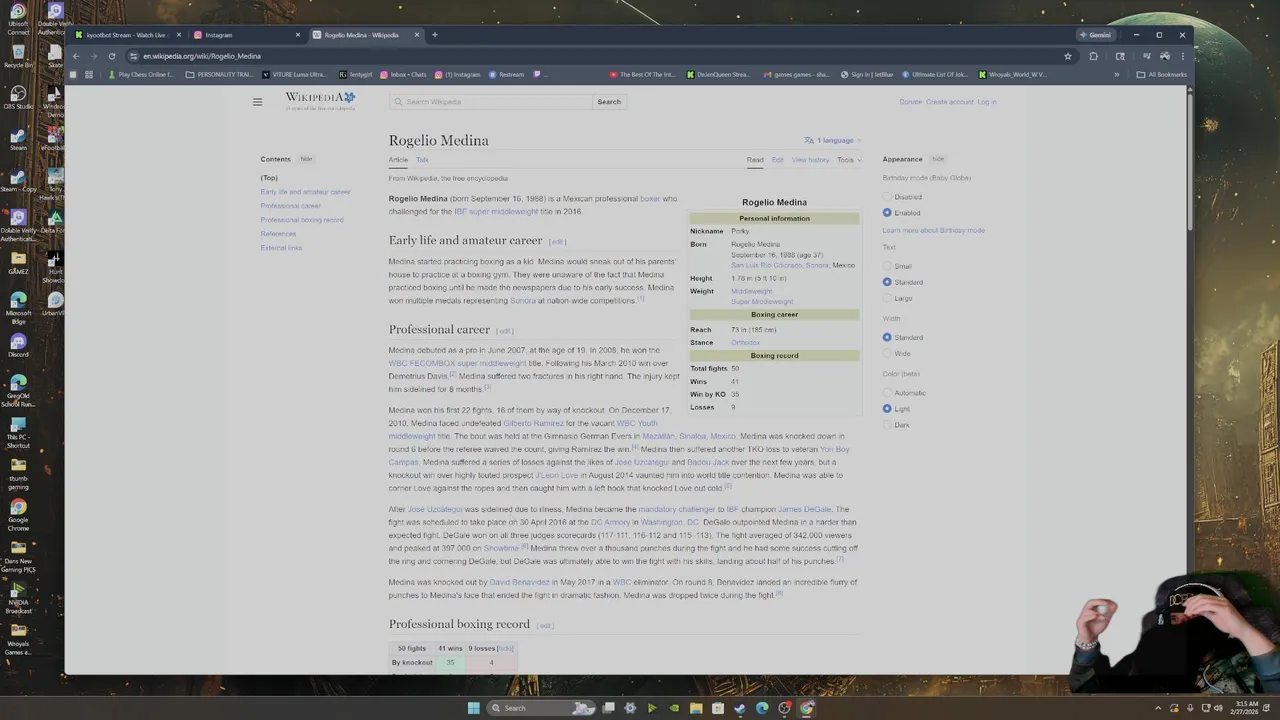Open File Explorer in taskbar
Viewport: 1280px width, 720px height.
click(696, 708)
